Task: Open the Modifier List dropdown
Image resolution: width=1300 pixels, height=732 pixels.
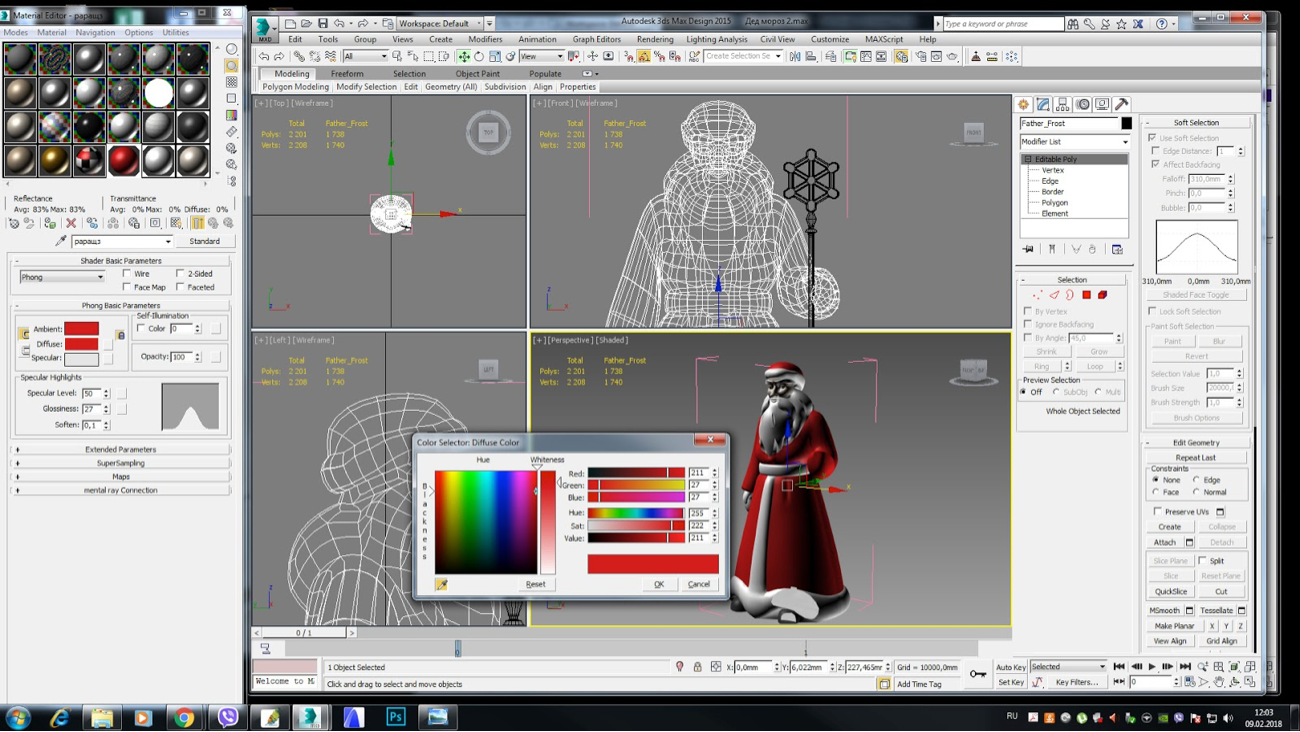Action: tap(1074, 142)
